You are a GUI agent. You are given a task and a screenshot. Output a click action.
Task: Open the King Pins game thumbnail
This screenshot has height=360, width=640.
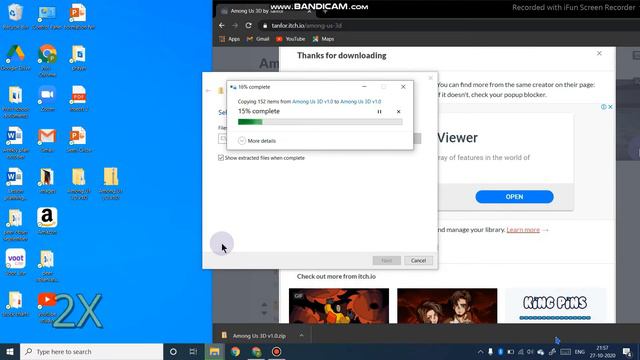tap(556, 306)
